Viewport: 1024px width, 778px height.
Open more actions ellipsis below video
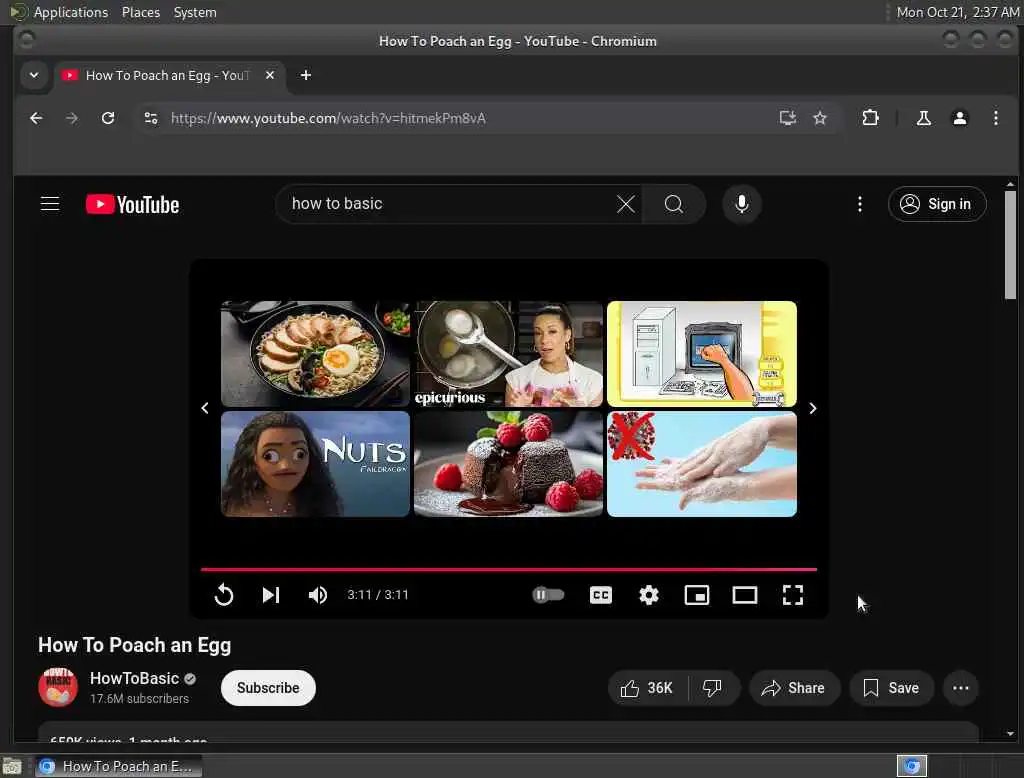click(x=961, y=688)
